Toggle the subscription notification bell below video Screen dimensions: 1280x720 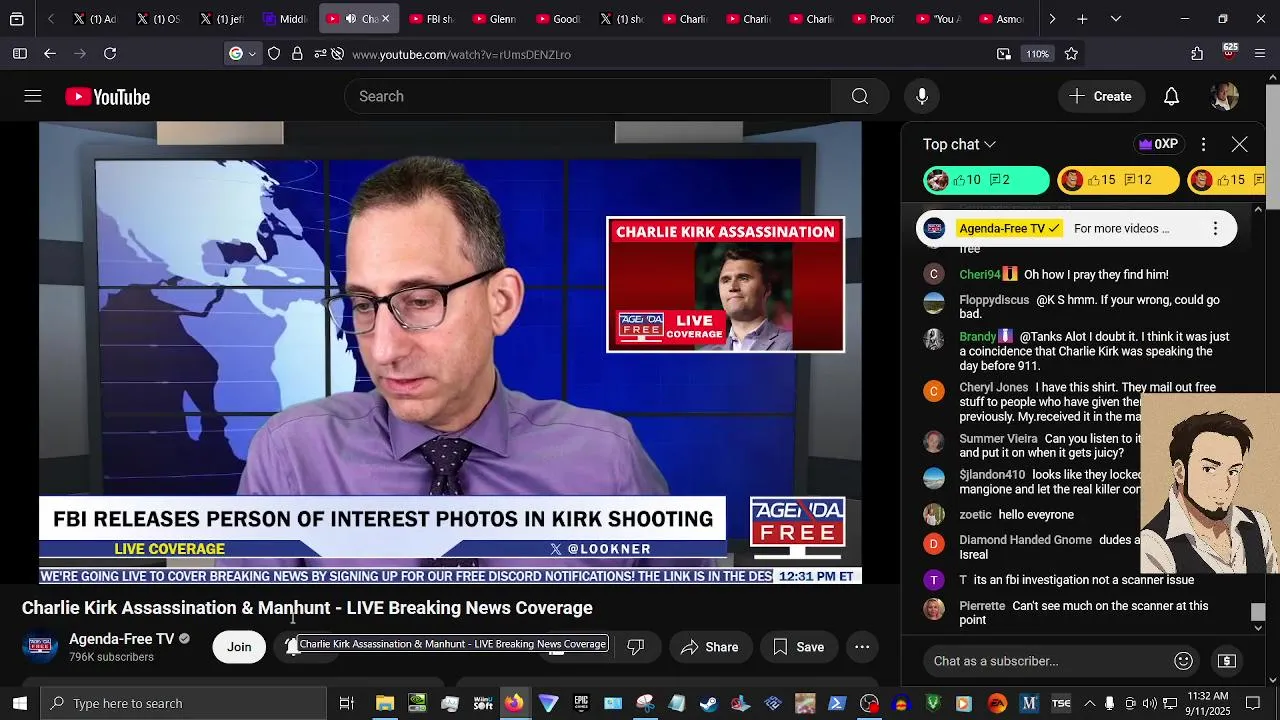click(292, 647)
